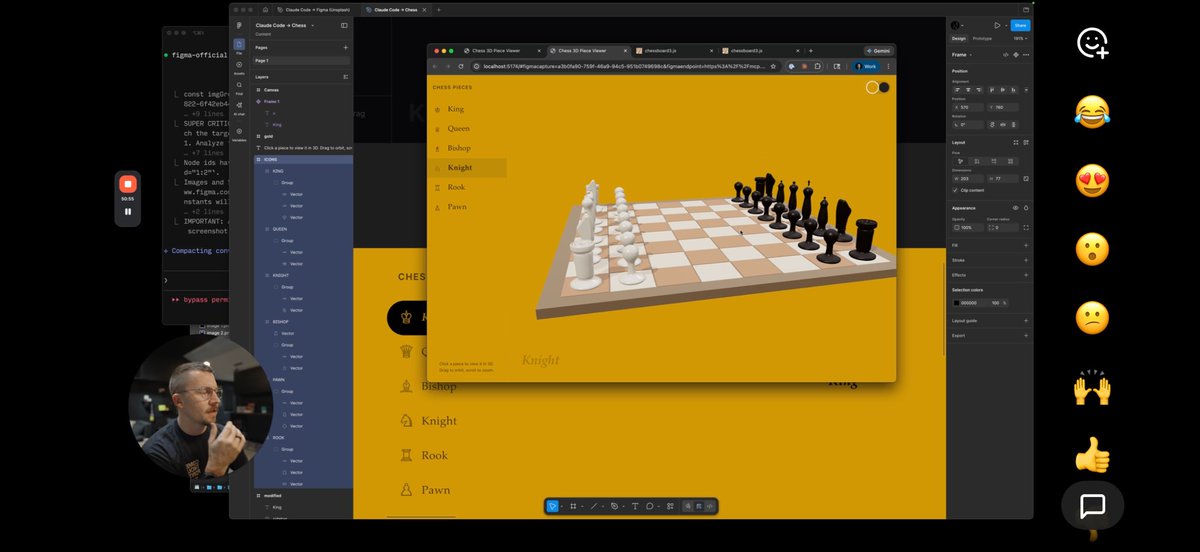This screenshot has width=1200, height=552.
Task: Select the Move tool in bottom toolbar
Action: pyautogui.click(x=552, y=506)
